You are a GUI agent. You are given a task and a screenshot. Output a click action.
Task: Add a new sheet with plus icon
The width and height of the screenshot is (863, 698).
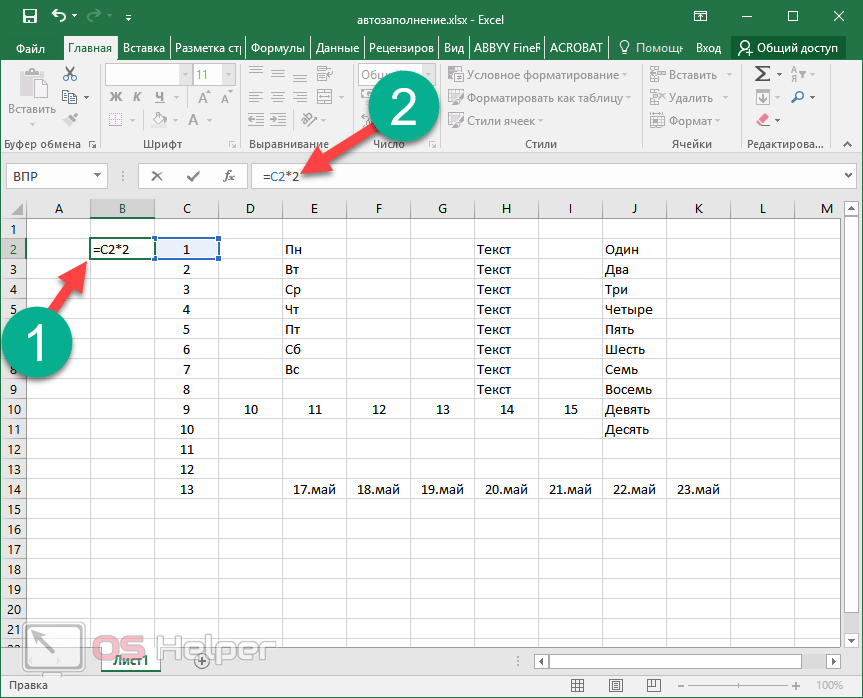[202, 661]
